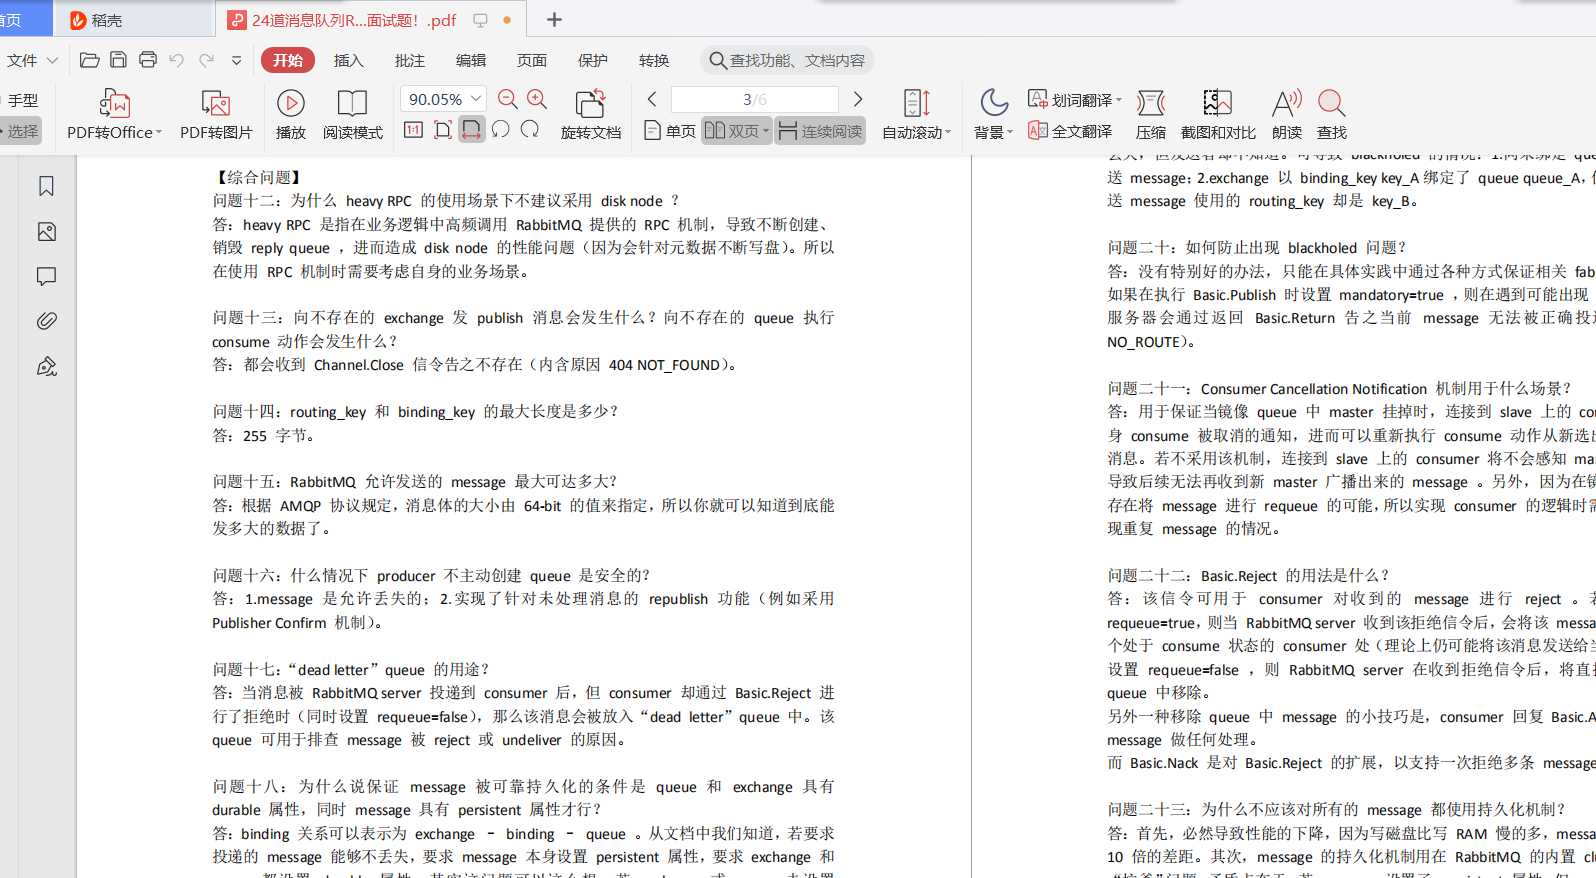Expand the 文件 menu arrow

coord(52,61)
